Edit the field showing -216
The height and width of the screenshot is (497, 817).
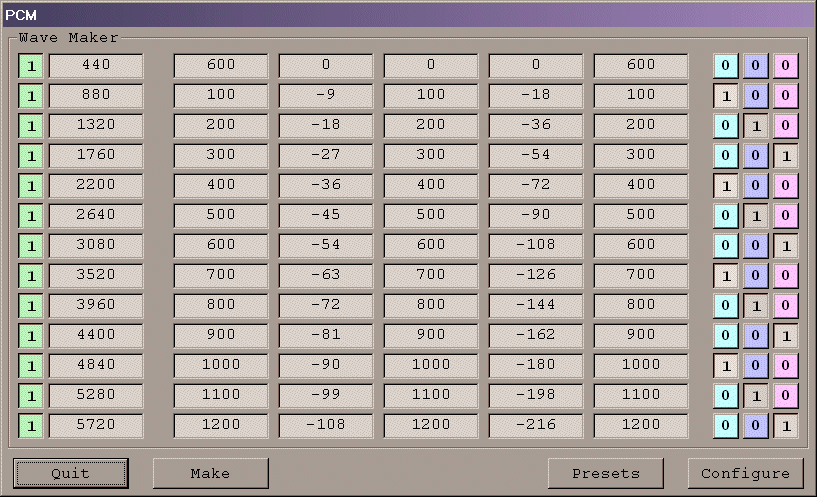(x=535, y=426)
